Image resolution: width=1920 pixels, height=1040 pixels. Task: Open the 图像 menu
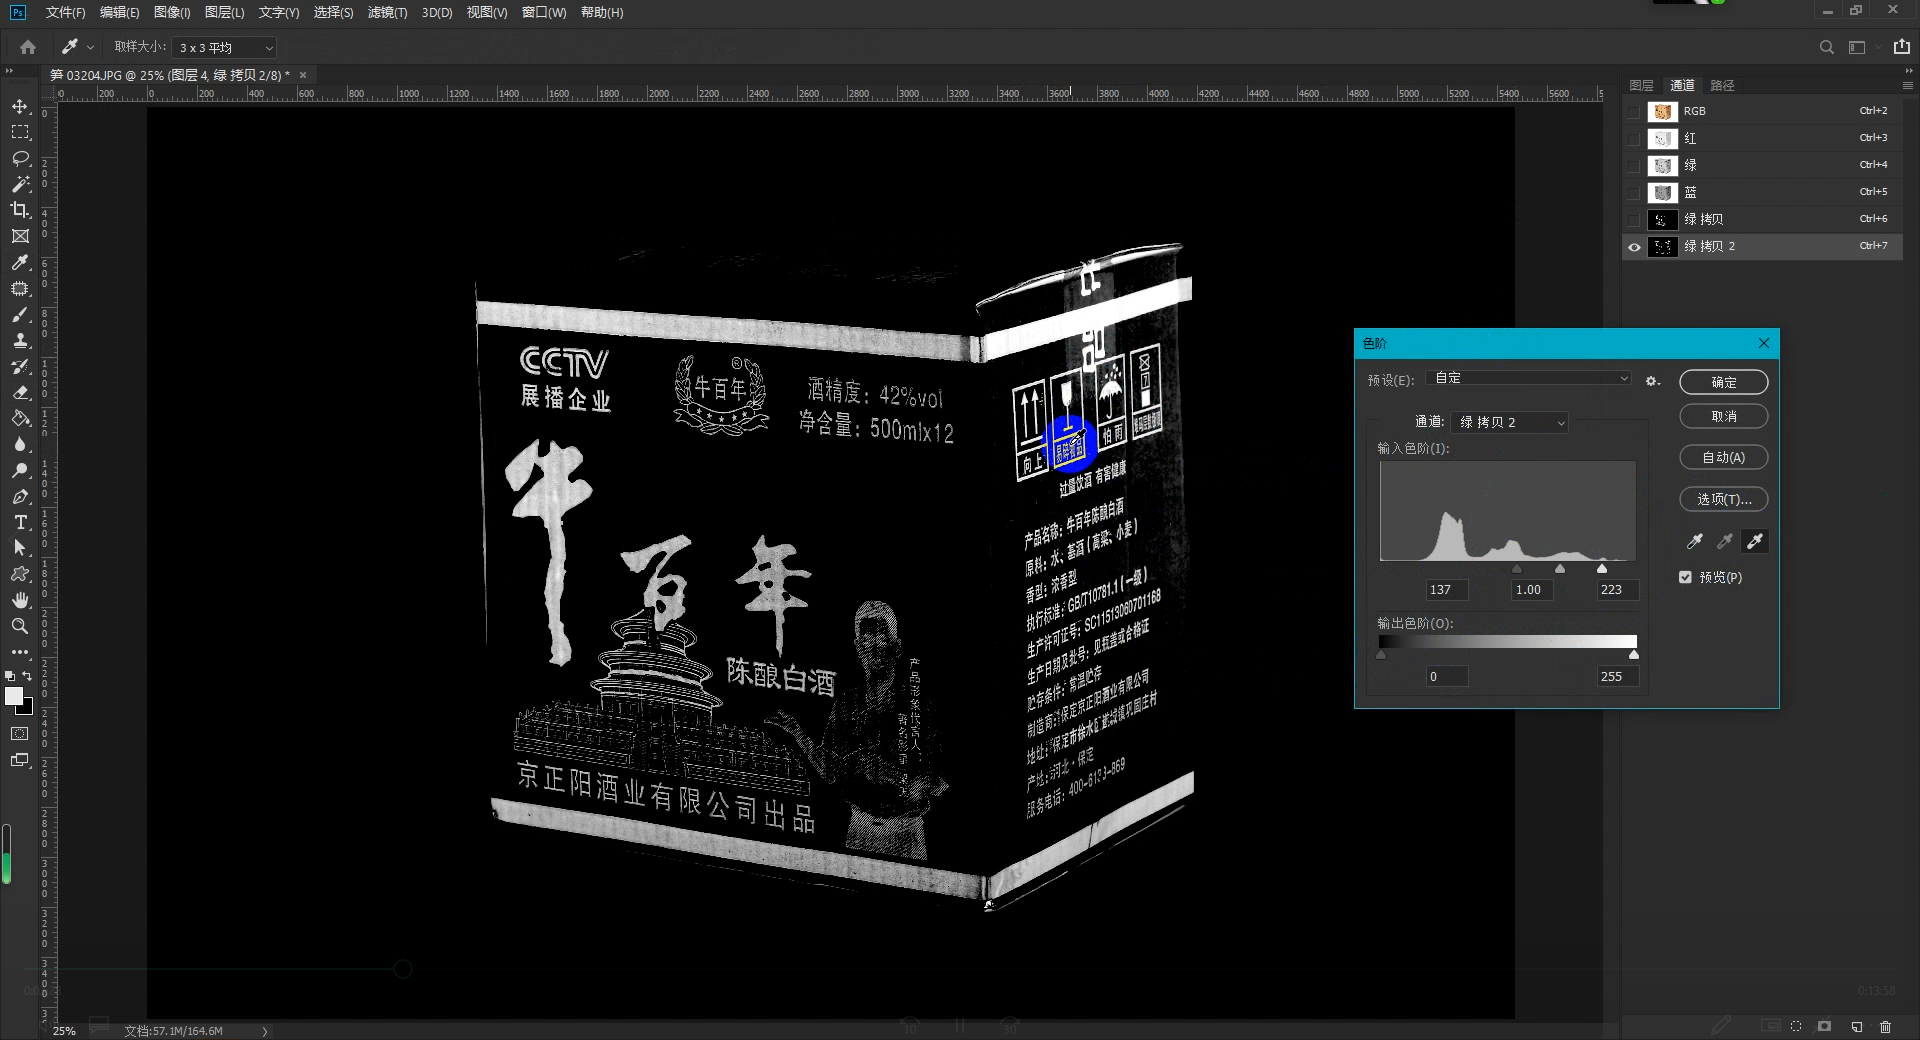172,12
